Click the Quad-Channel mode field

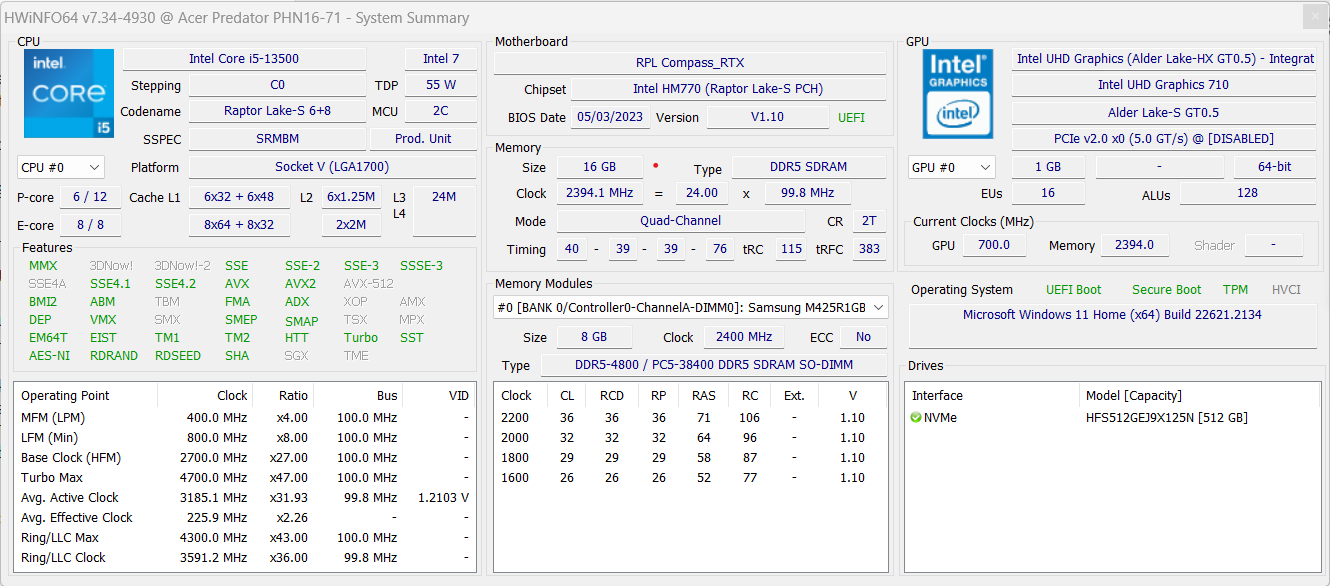coord(681,221)
